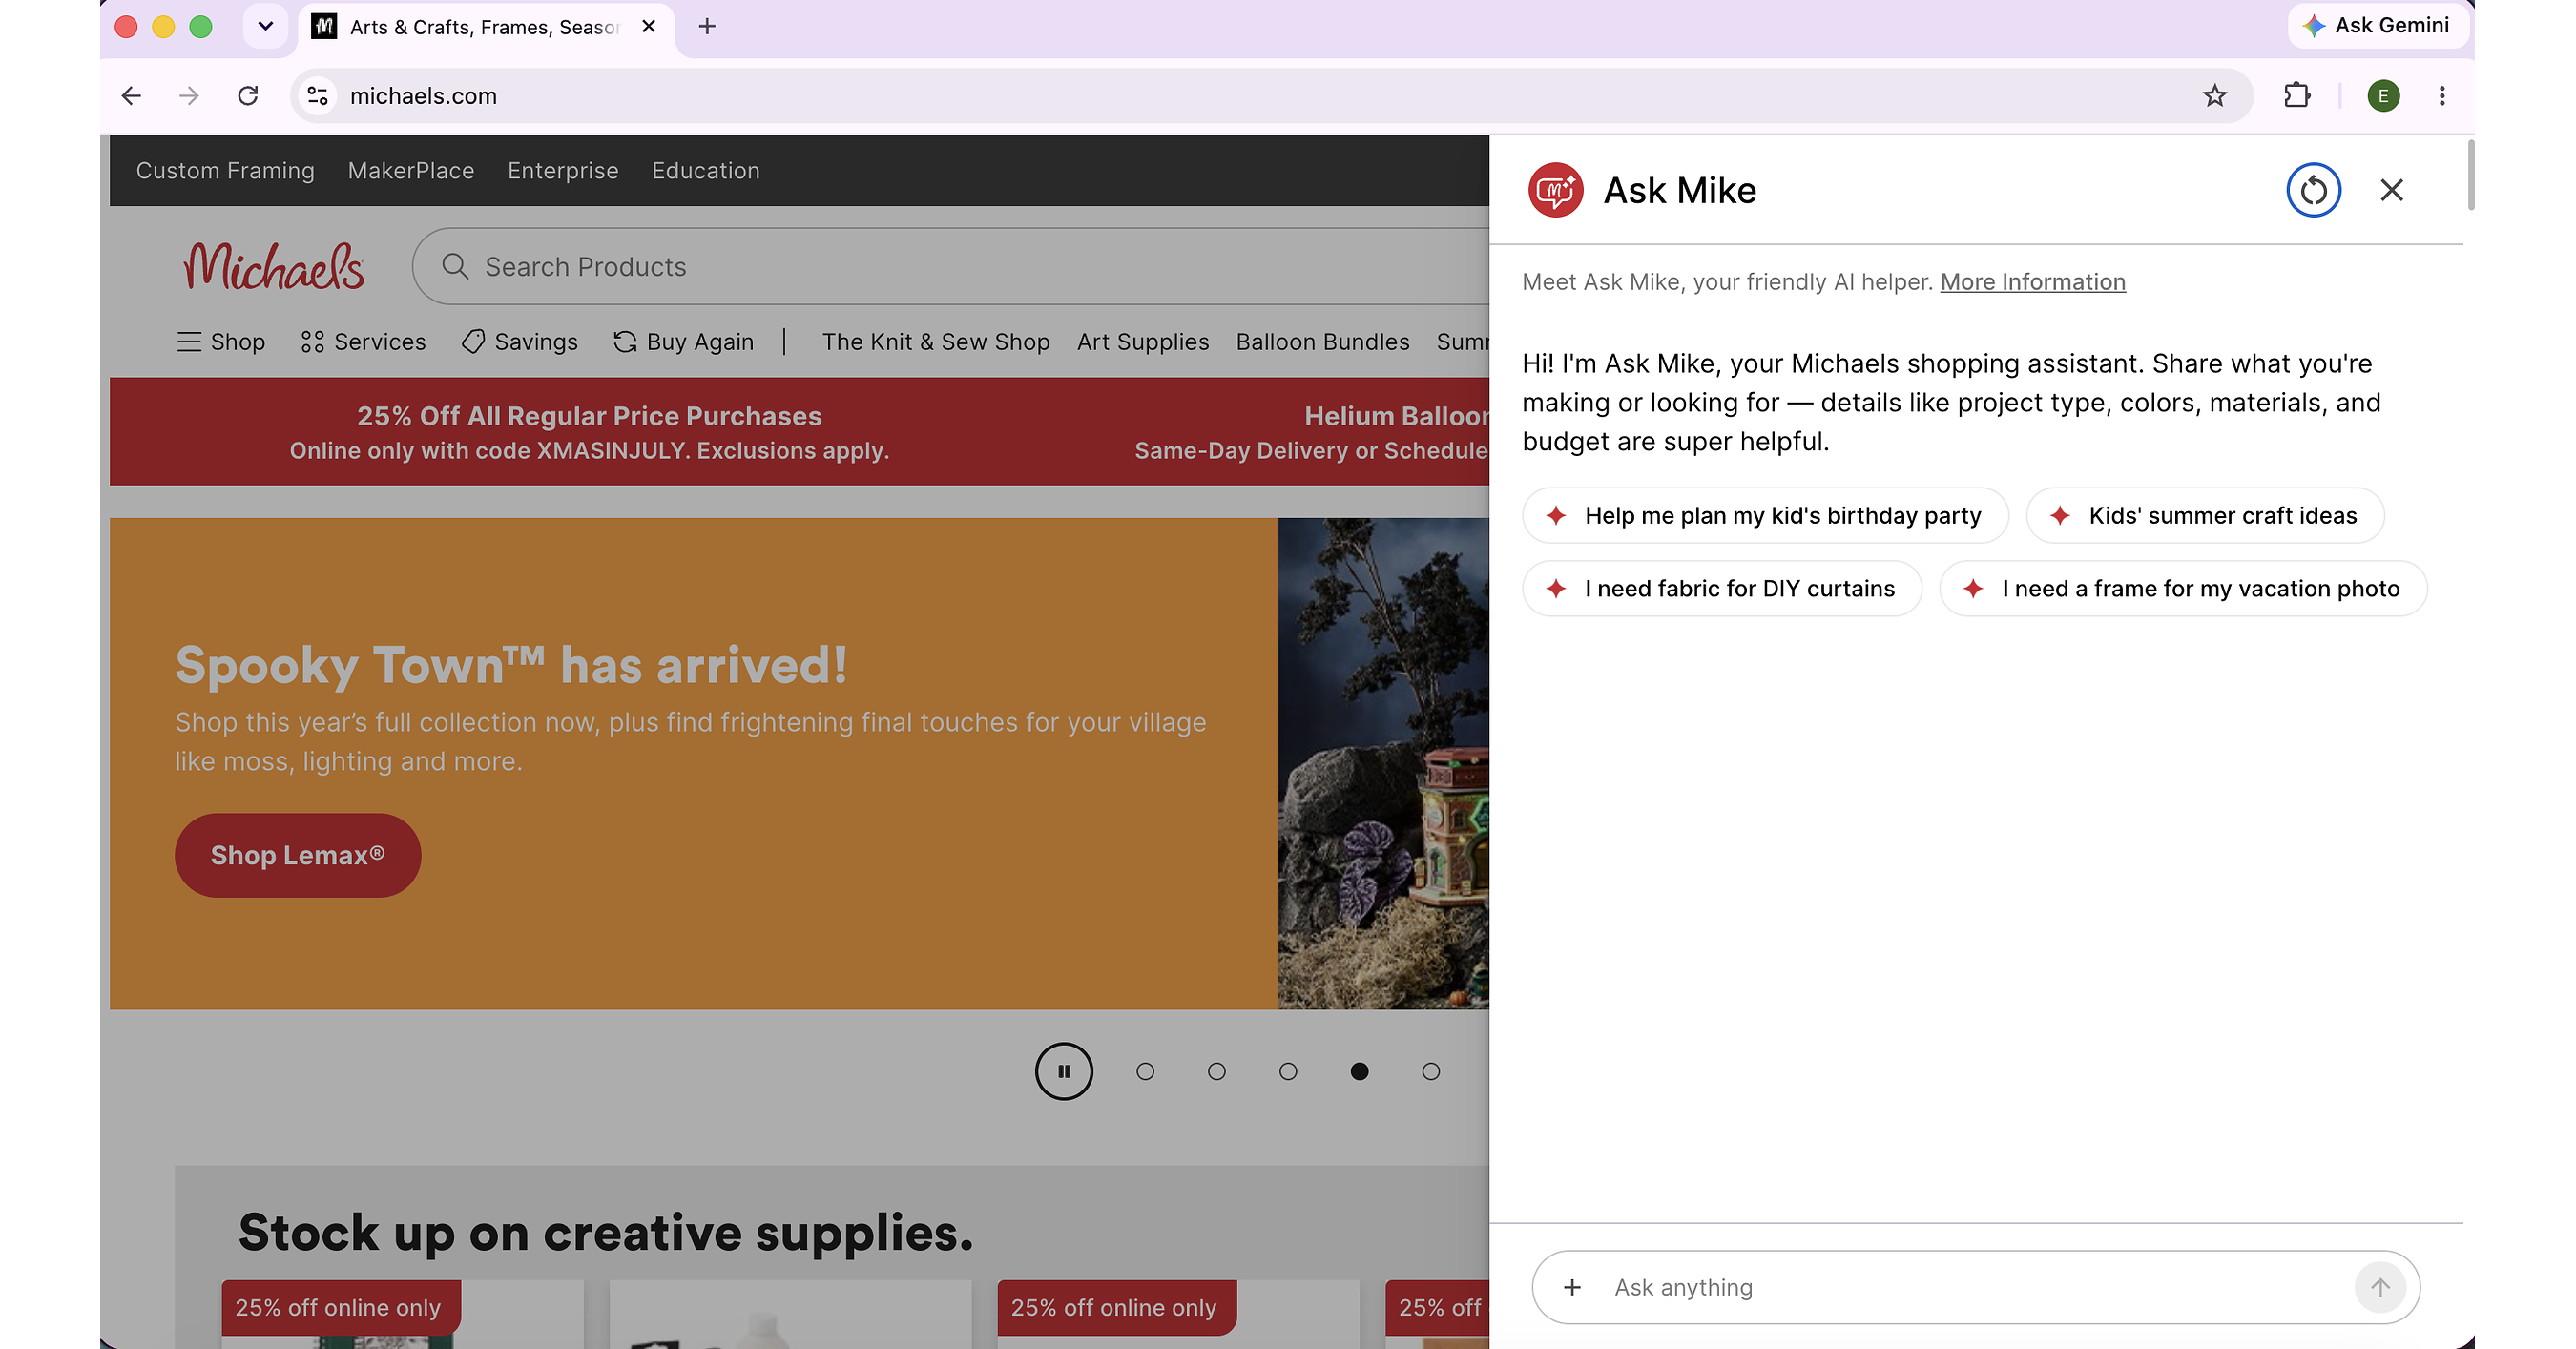Bookmark this page with the star icon
This screenshot has height=1349, width=2576.
[x=2215, y=96]
